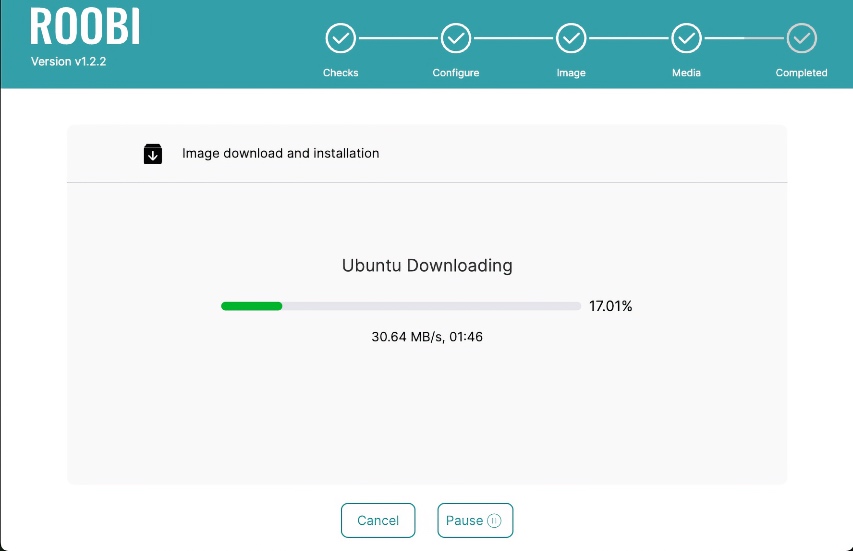The width and height of the screenshot is (853, 551).
Task: Click the Configure step checkmark icon
Action: coord(456,38)
